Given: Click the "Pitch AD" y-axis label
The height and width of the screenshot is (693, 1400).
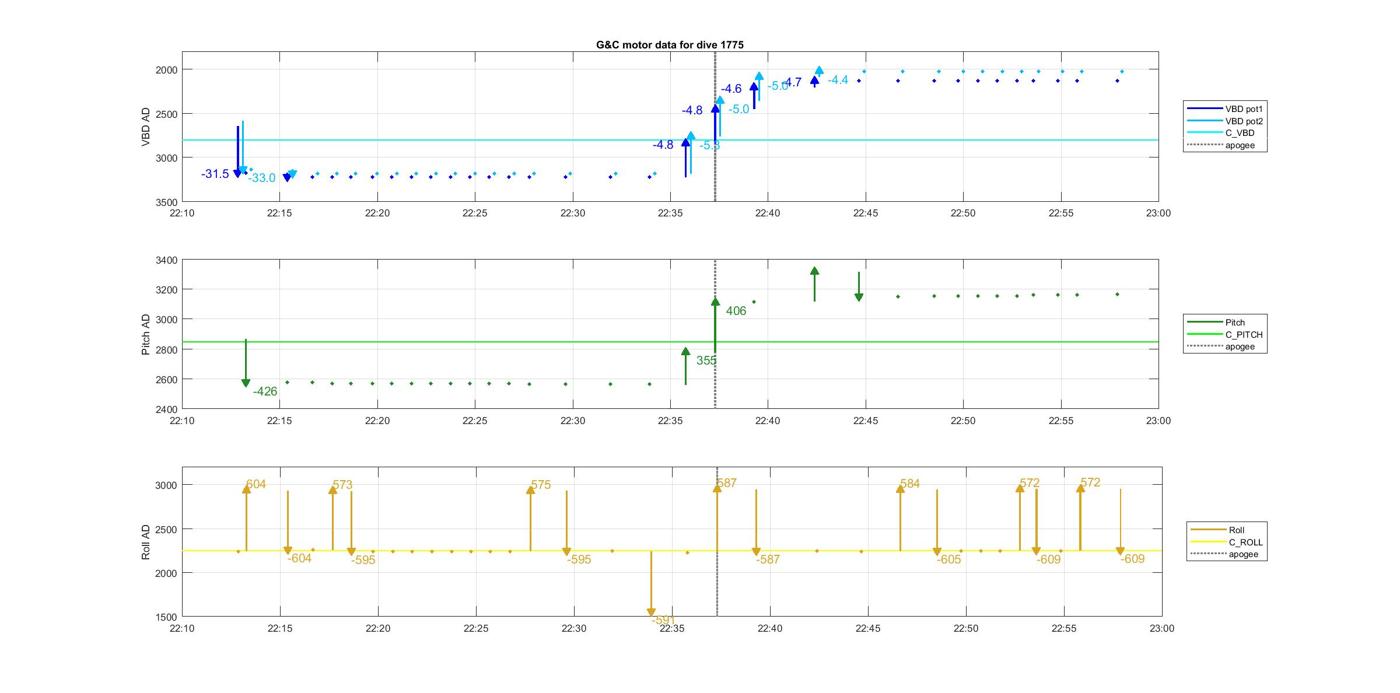Looking at the screenshot, I should click(146, 333).
